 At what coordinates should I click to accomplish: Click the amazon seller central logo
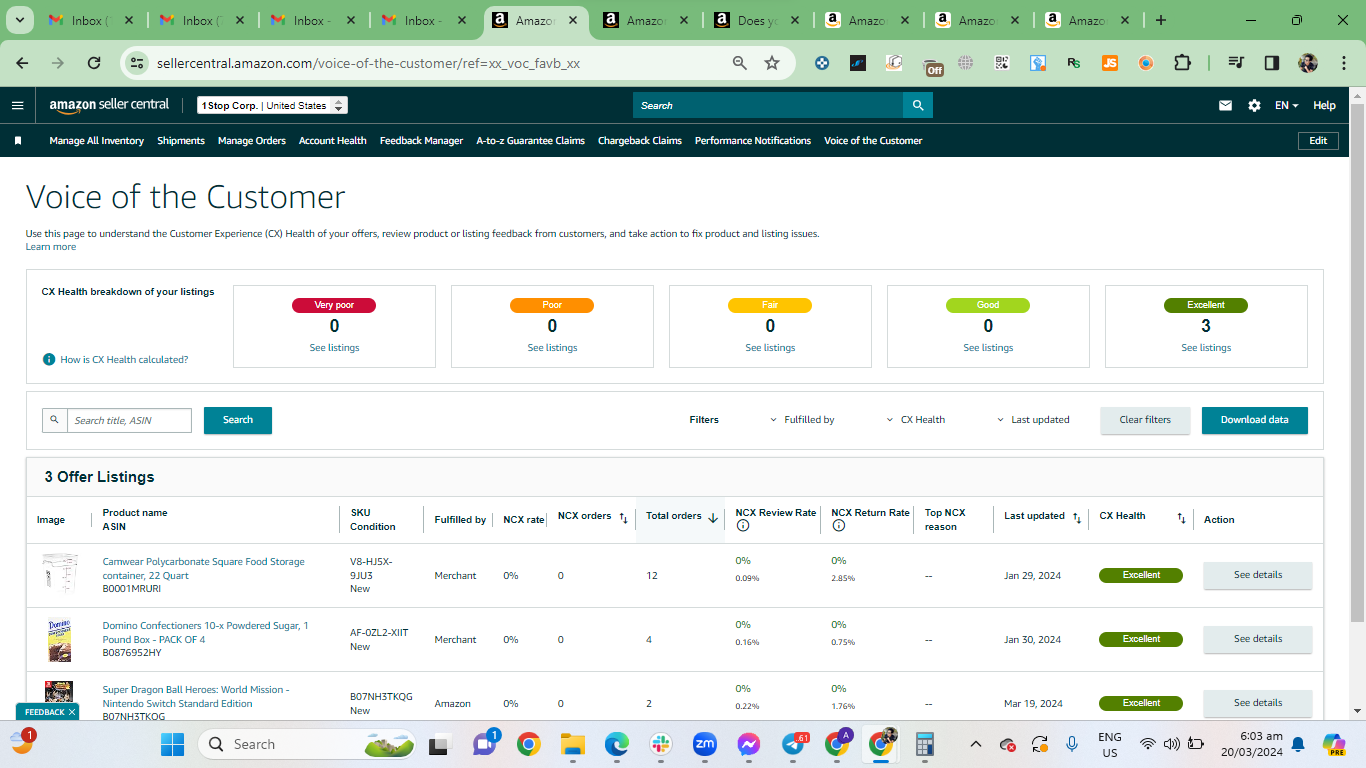coord(109,105)
